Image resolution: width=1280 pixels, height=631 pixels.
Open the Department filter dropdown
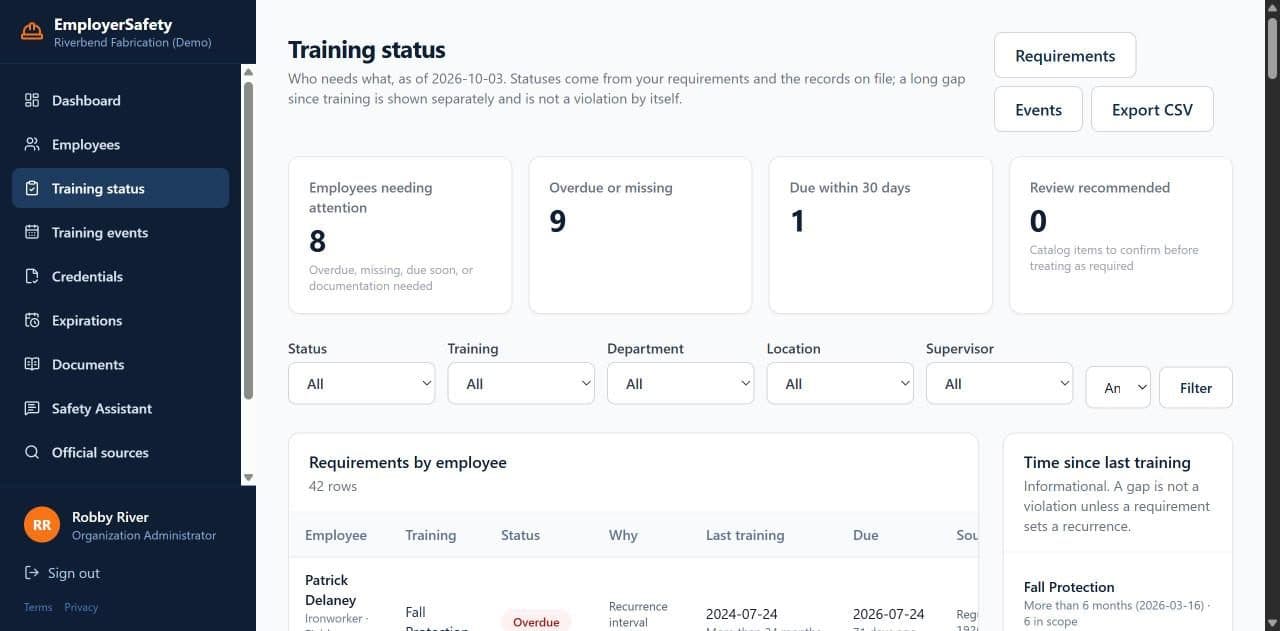pos(680,384)
